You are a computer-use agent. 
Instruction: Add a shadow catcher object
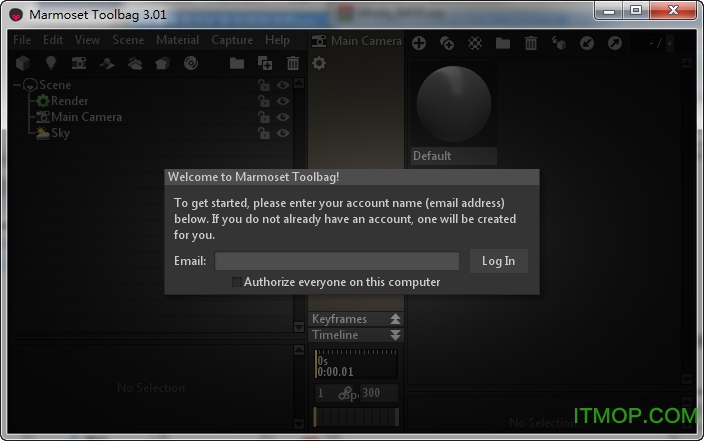point(107,64)
